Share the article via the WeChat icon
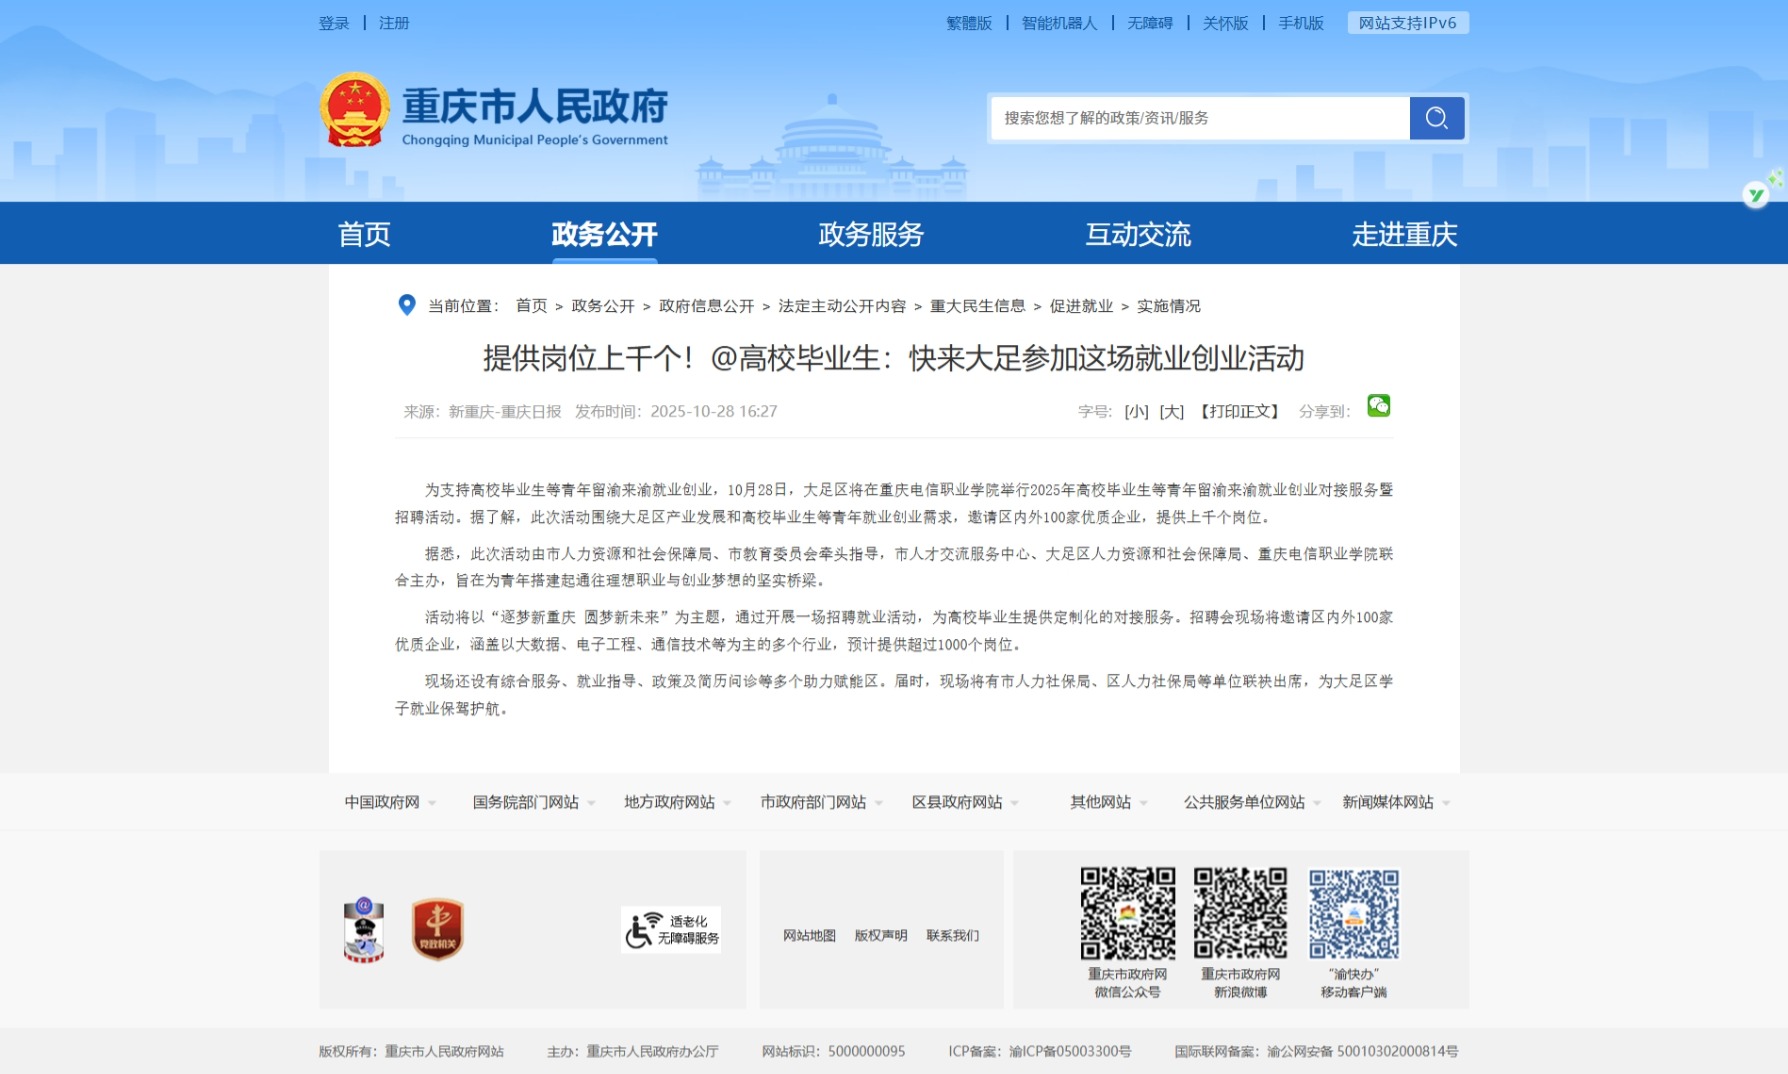 coord(1379,407)
